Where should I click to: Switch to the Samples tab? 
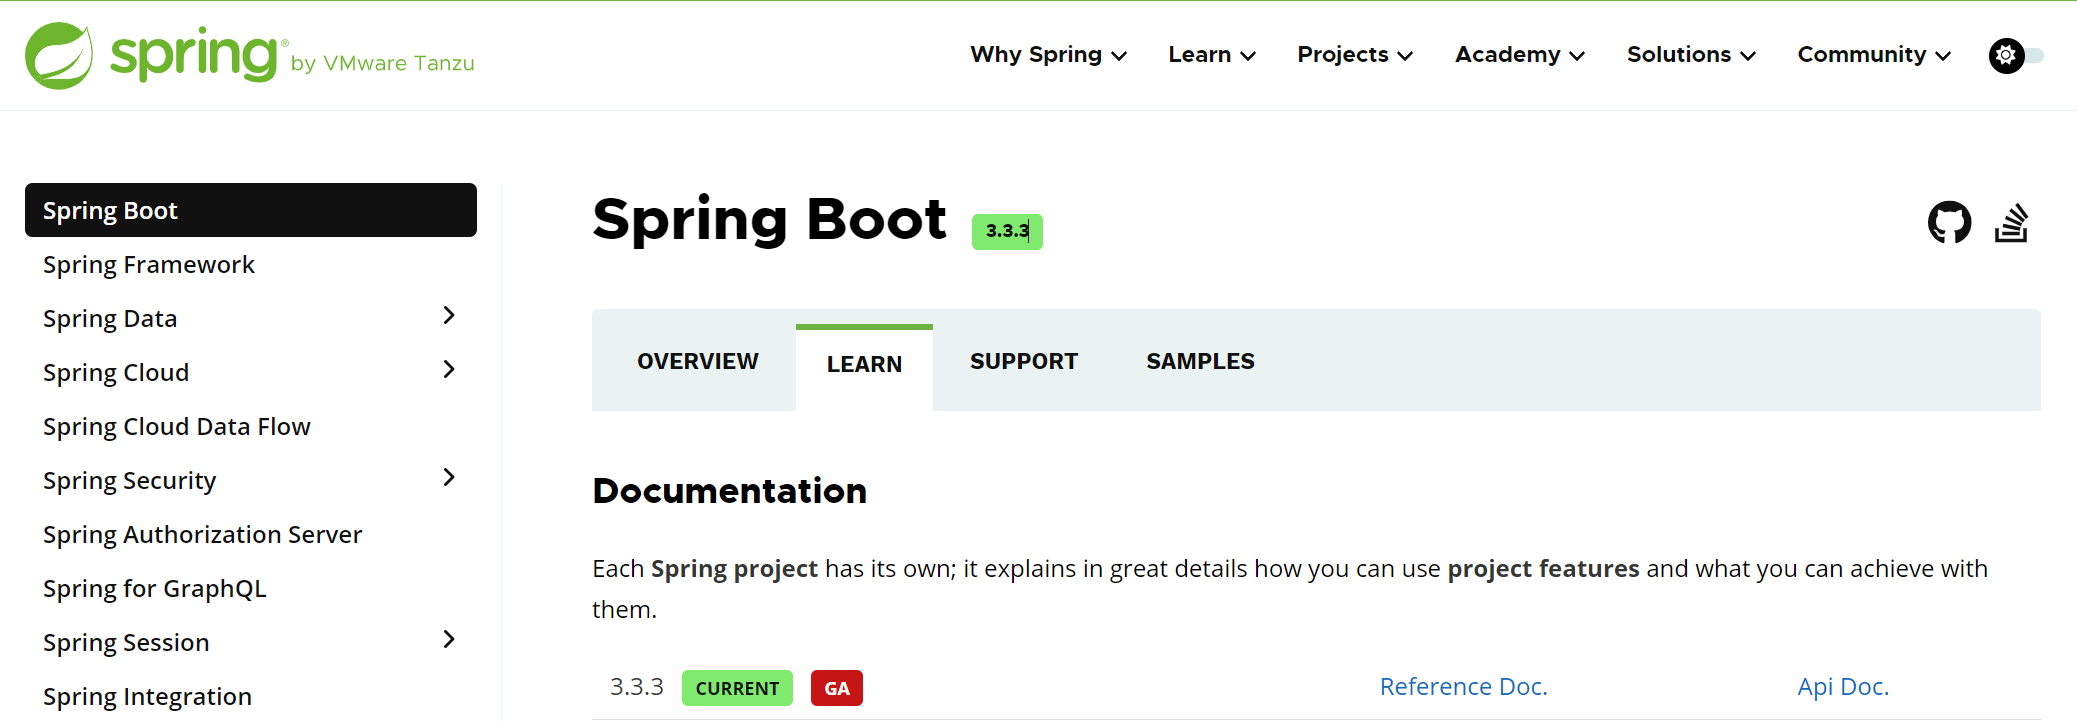pyautogui.click(x=1200, y=361)
